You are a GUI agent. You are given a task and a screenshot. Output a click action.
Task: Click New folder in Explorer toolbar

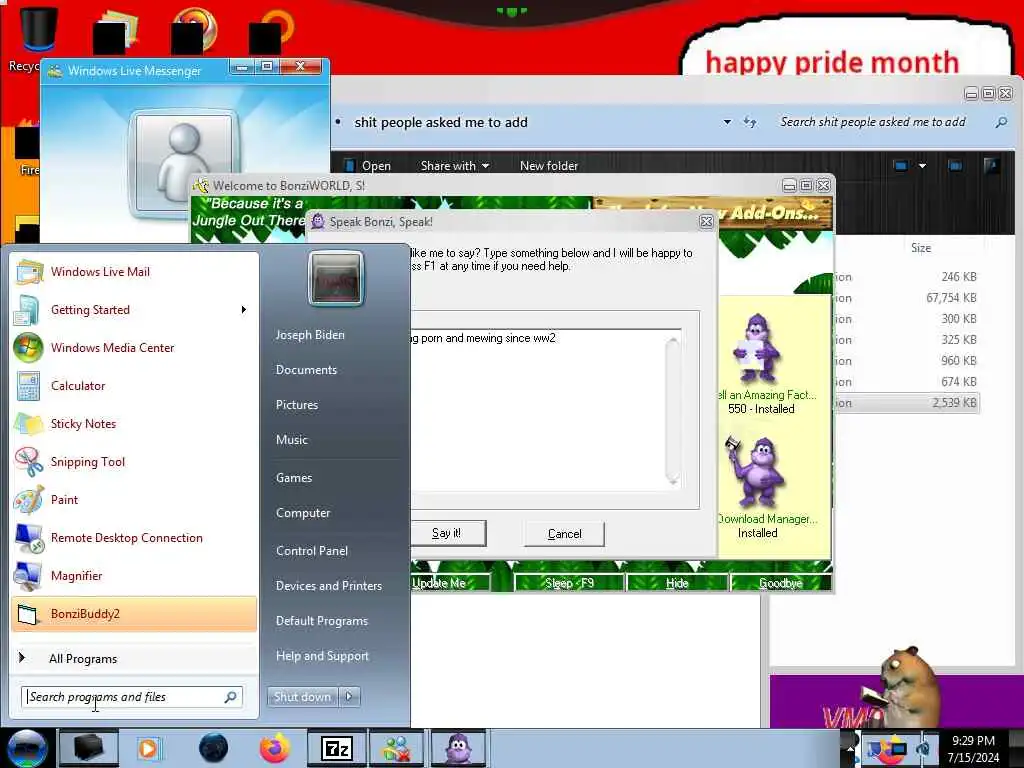tap(549, 166)
